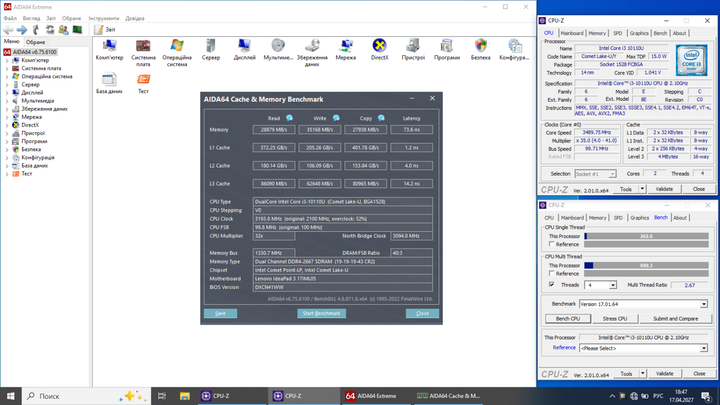The height and width of the screenshot is (405, 720).
Task: Click the Multi Thread This Processor score bar
Action: [x=647, y=265]
